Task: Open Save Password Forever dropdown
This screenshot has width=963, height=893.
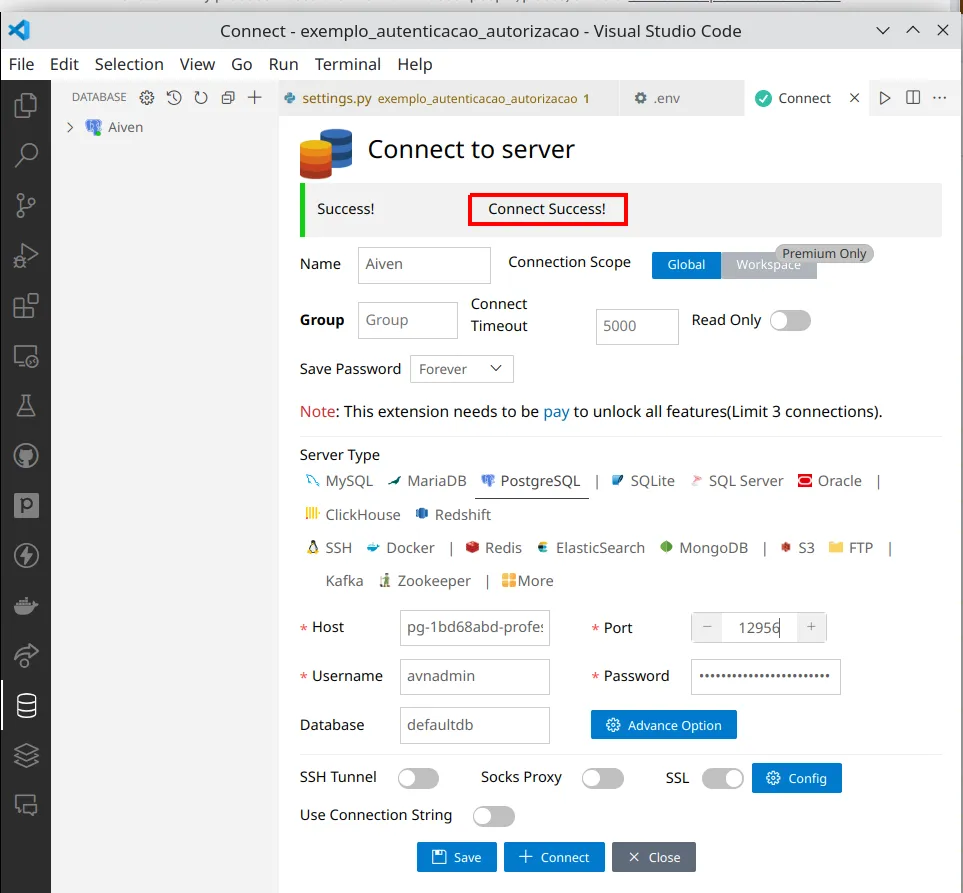Action: 461,369
